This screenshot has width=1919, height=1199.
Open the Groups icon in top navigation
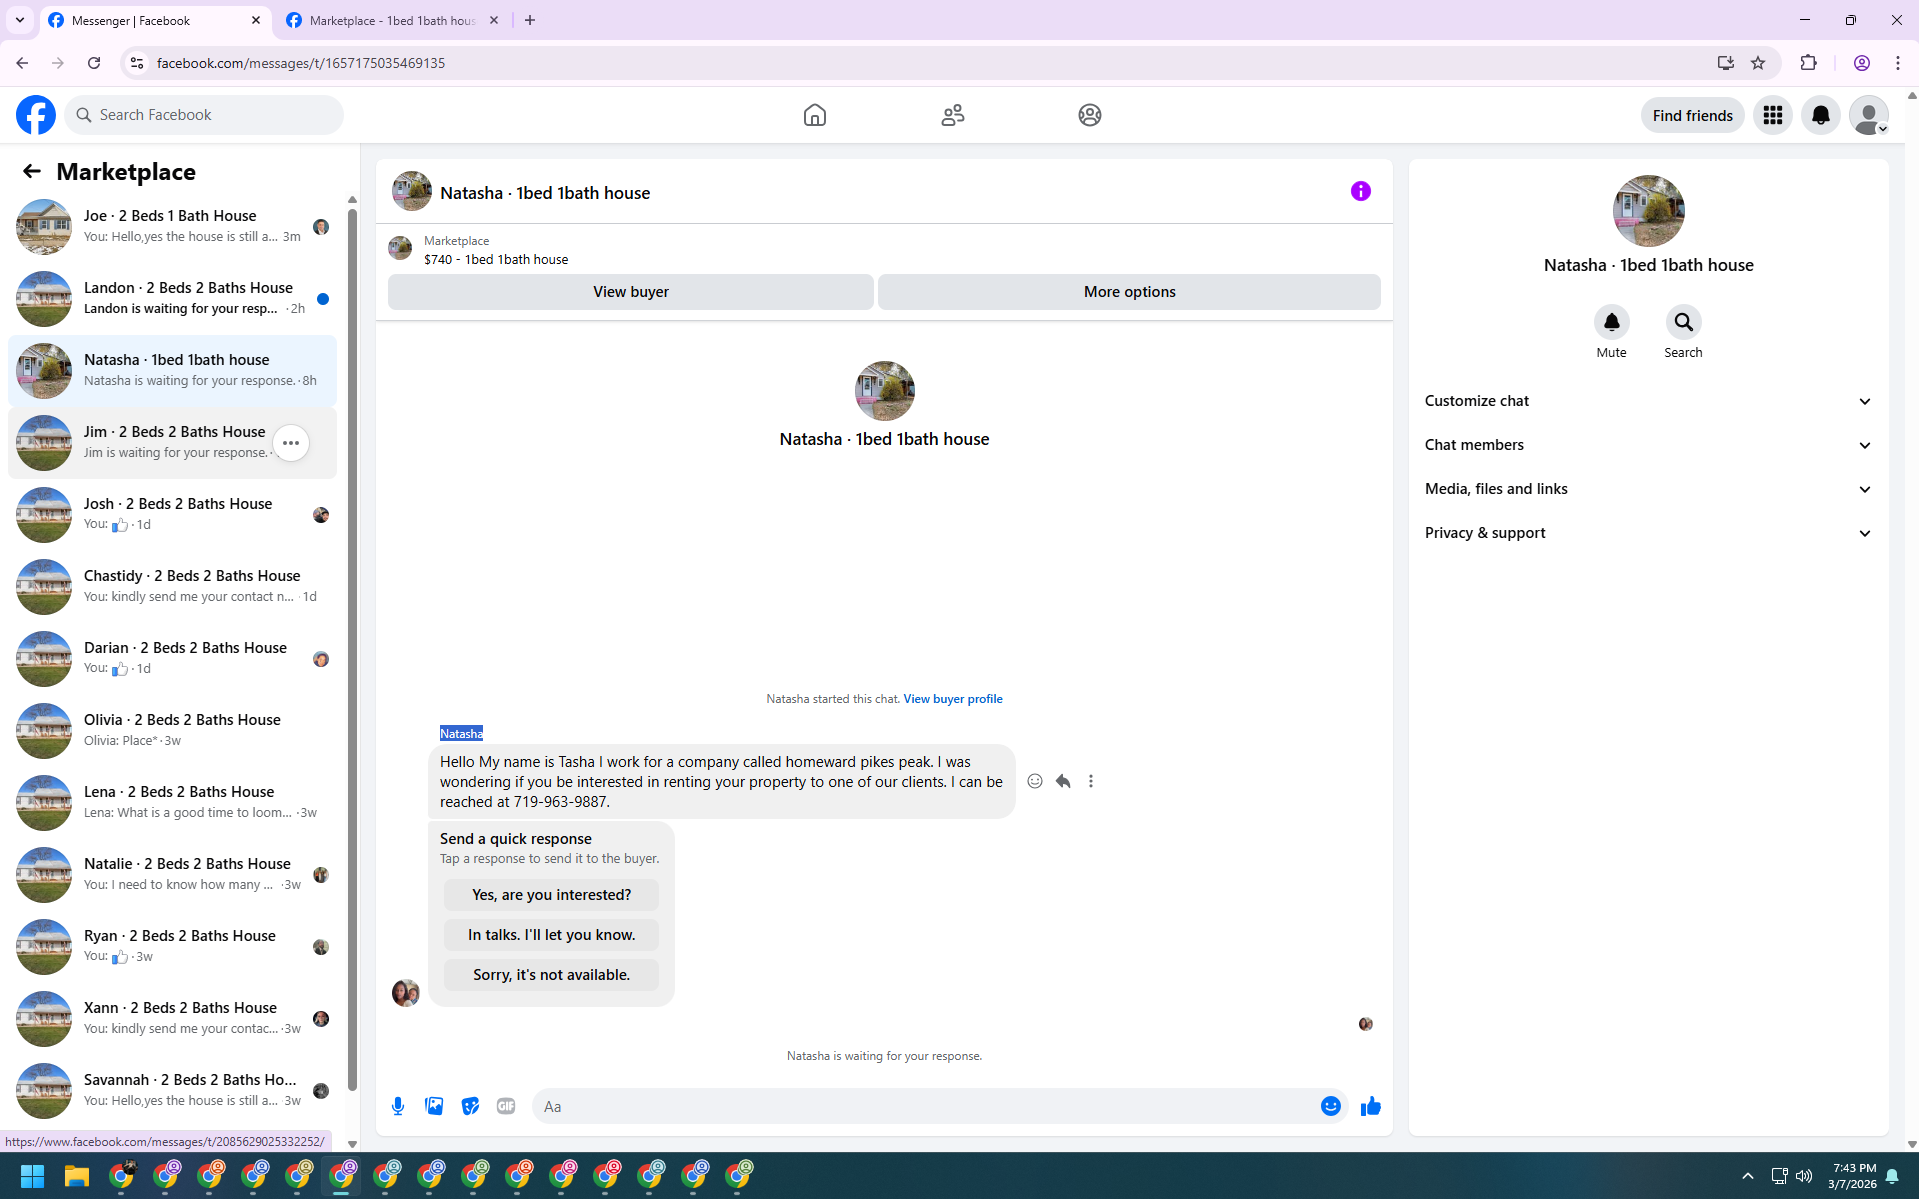1090,115
